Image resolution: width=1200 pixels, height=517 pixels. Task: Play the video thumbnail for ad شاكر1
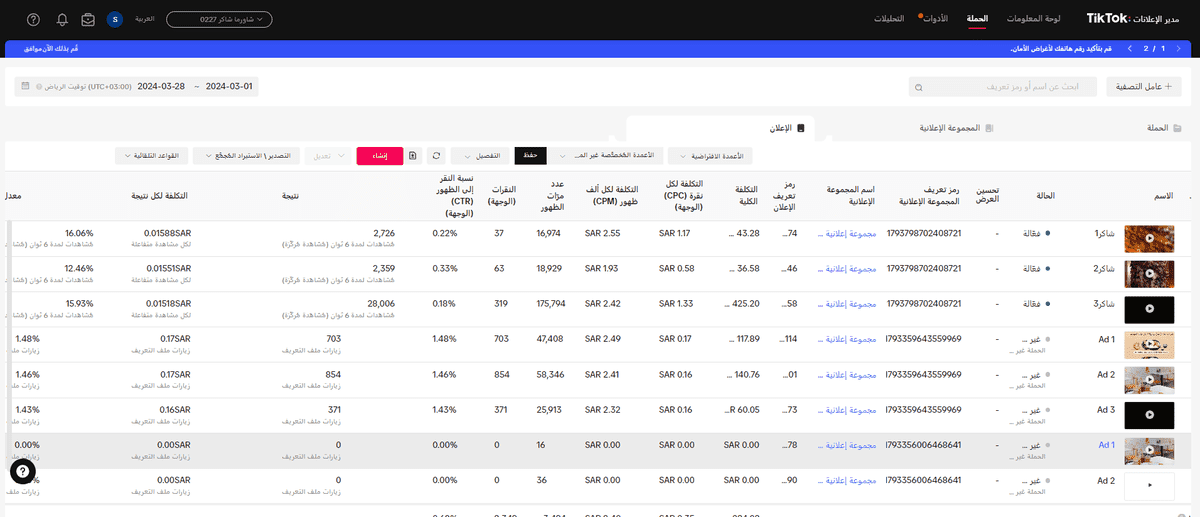[x=1148, y=239]
